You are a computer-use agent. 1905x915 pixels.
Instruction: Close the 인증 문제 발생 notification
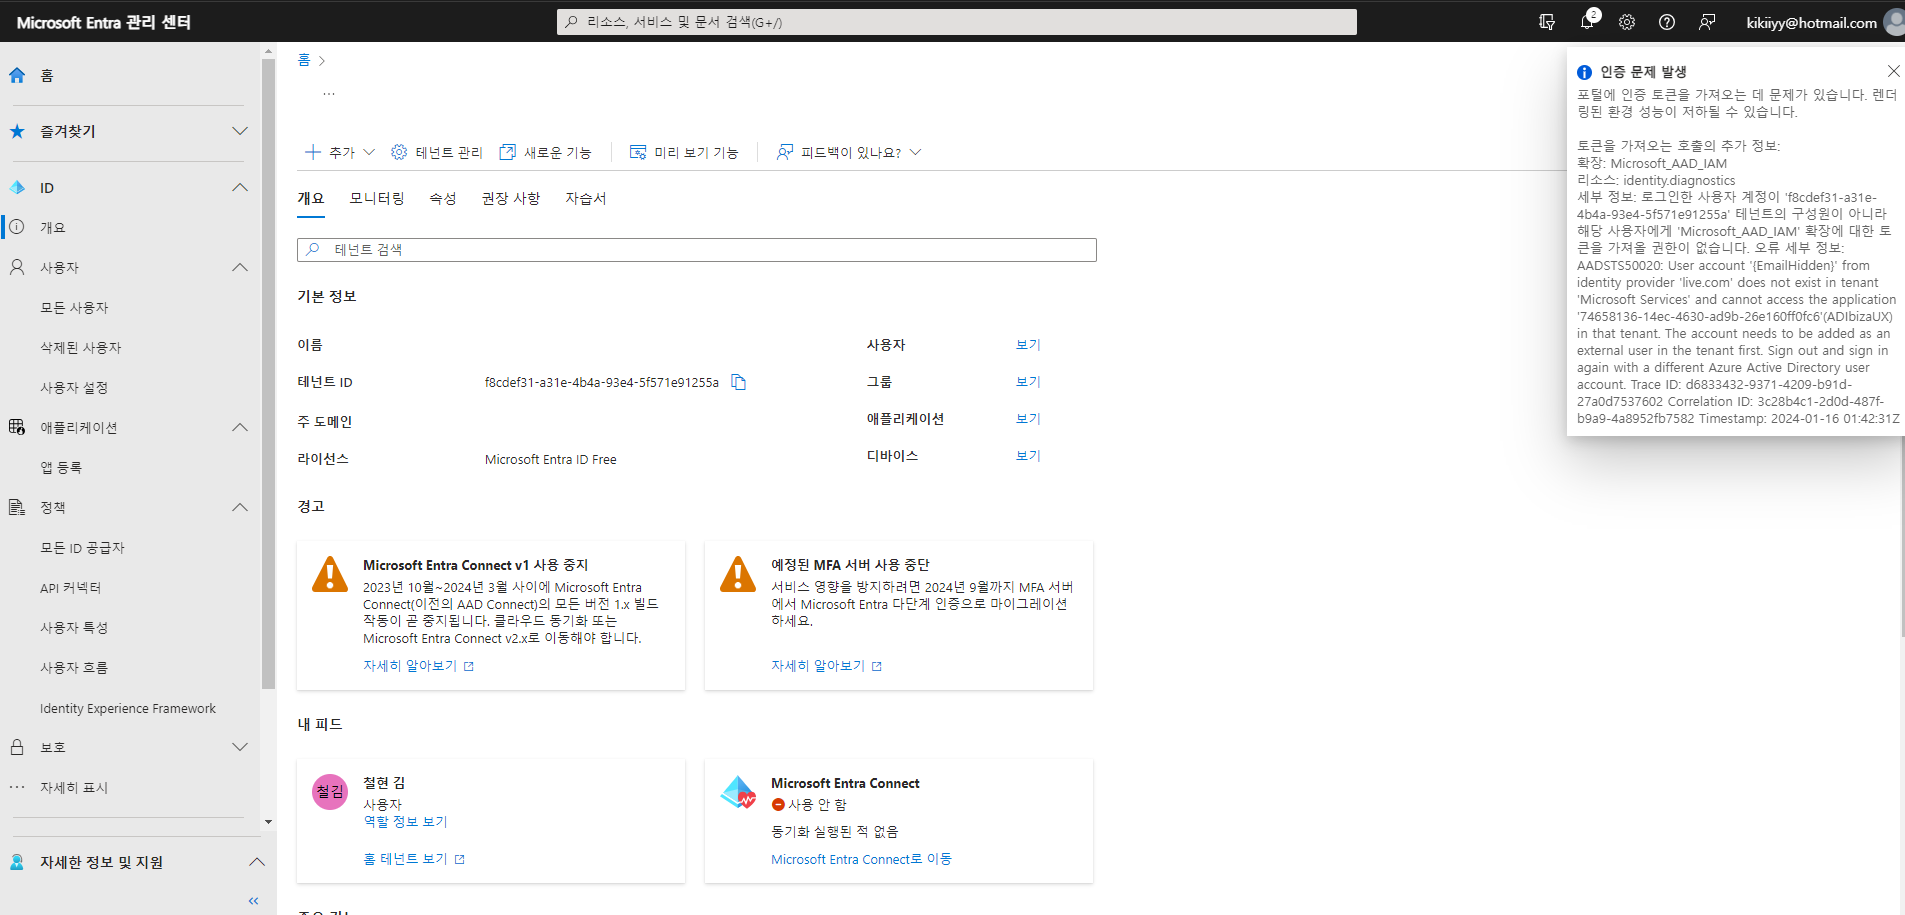tap(1893, 71)
